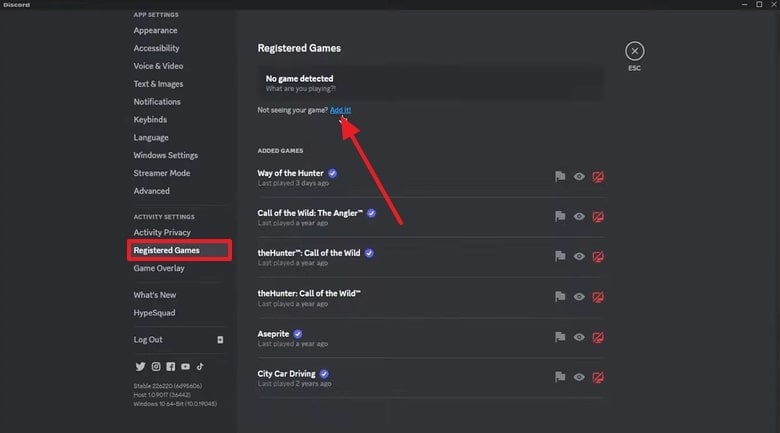The width and height of the screenshot is (780, 433).
Task: Click verified badge next to Aseprite
Action: tap(297, 334)
